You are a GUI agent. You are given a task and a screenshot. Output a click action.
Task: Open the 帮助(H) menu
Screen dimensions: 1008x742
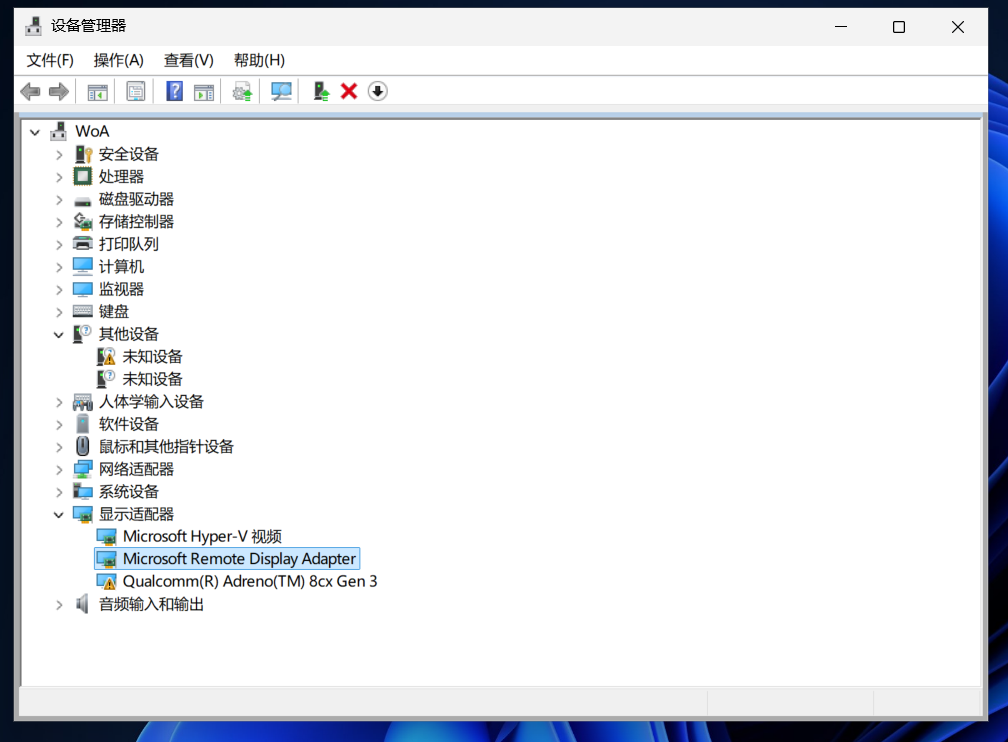[259, 60]
